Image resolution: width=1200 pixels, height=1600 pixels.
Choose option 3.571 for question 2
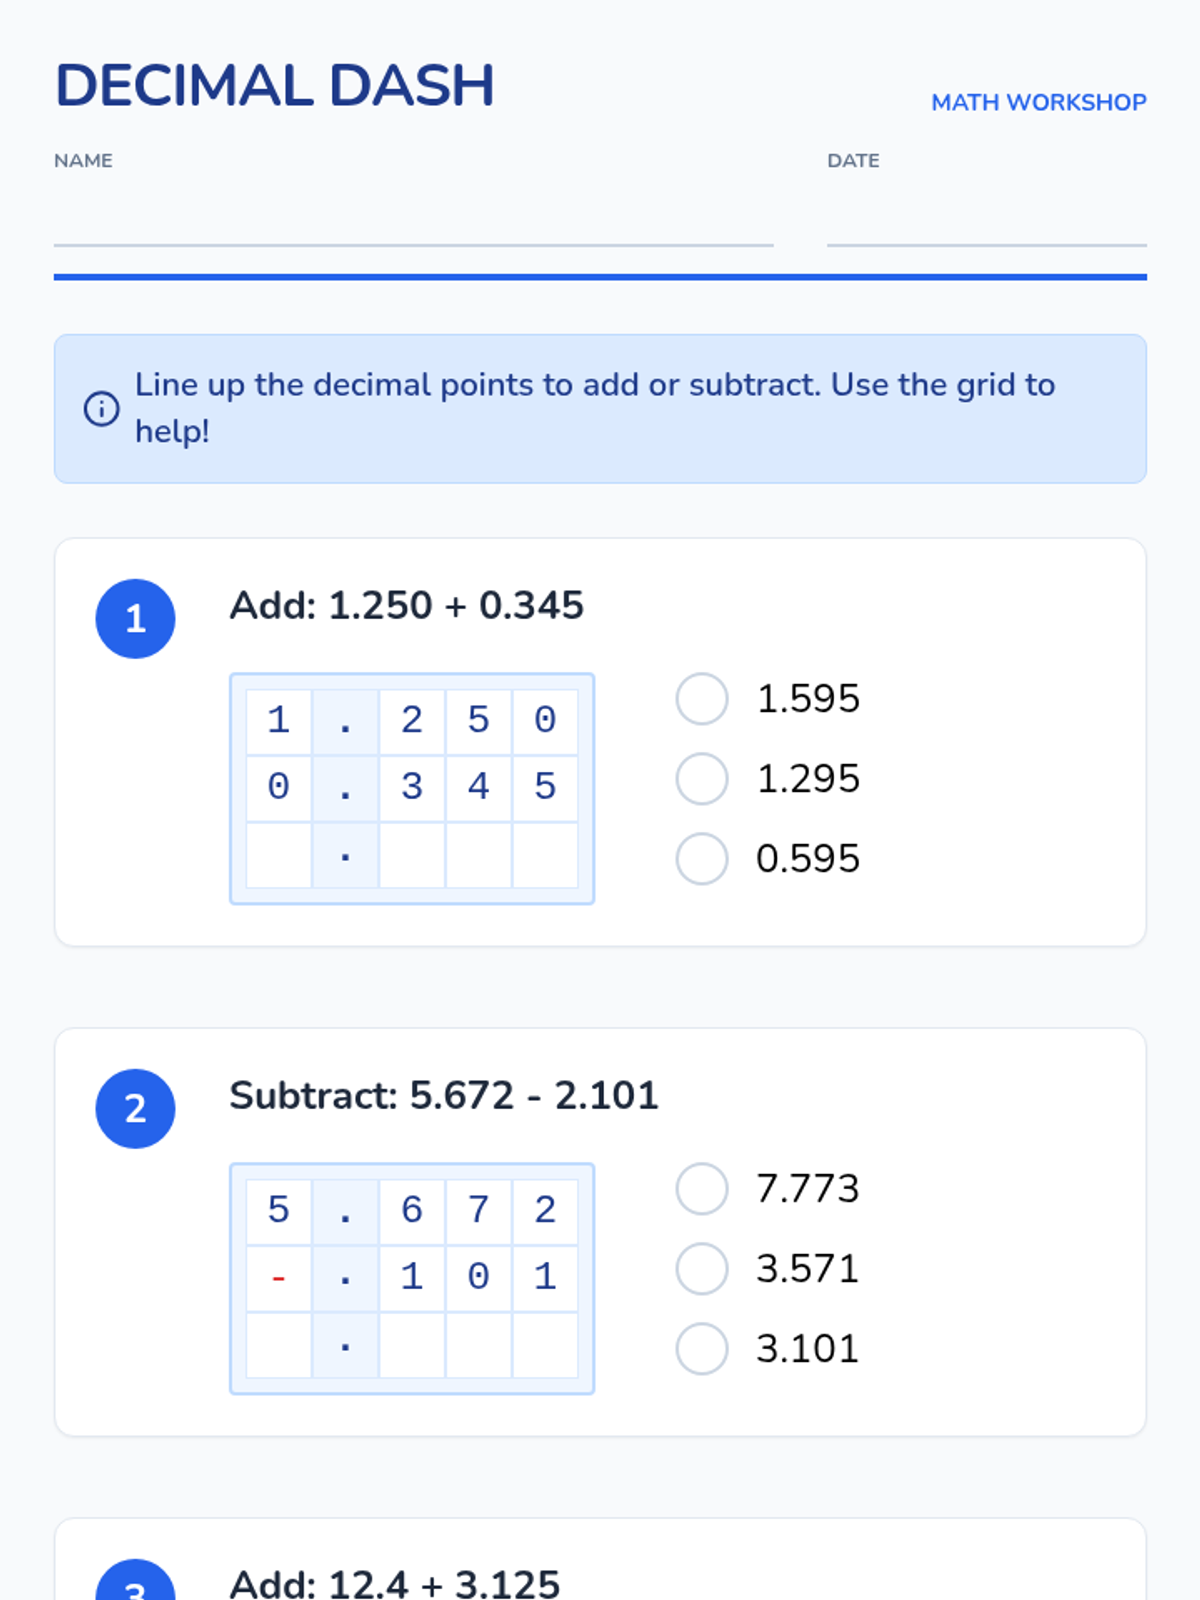(702, 1269)
